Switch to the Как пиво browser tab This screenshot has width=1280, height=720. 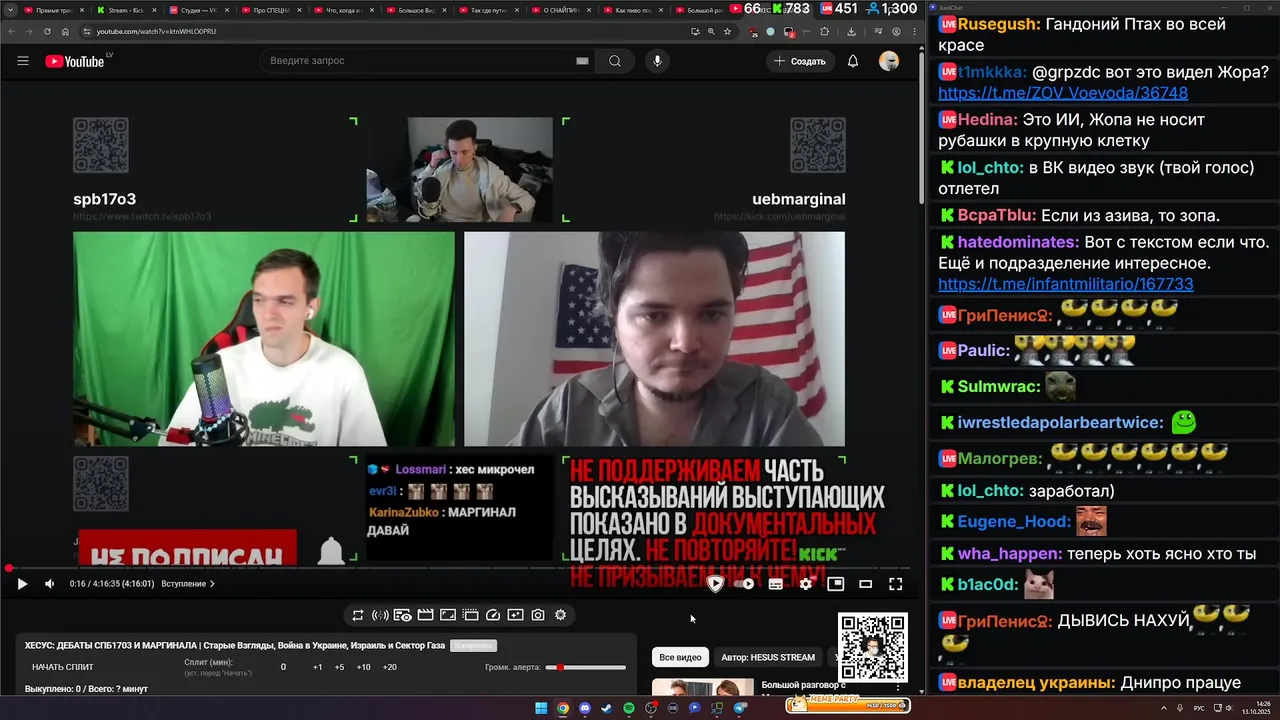click(x=633, y=10)
